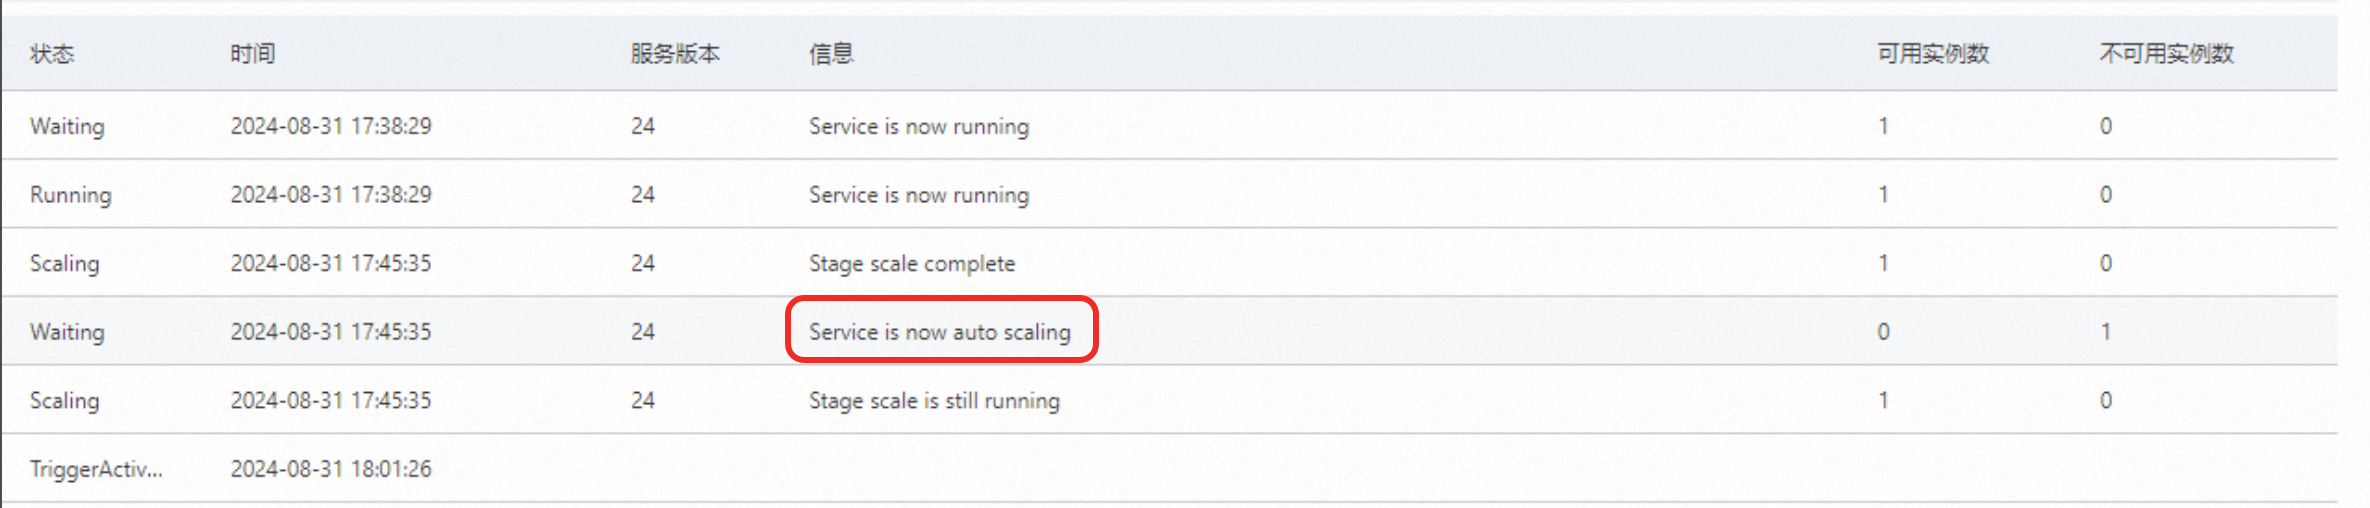Click the unavailable instance count 1
Screen dimensions: 2370x508
[x=2106, y=332]
